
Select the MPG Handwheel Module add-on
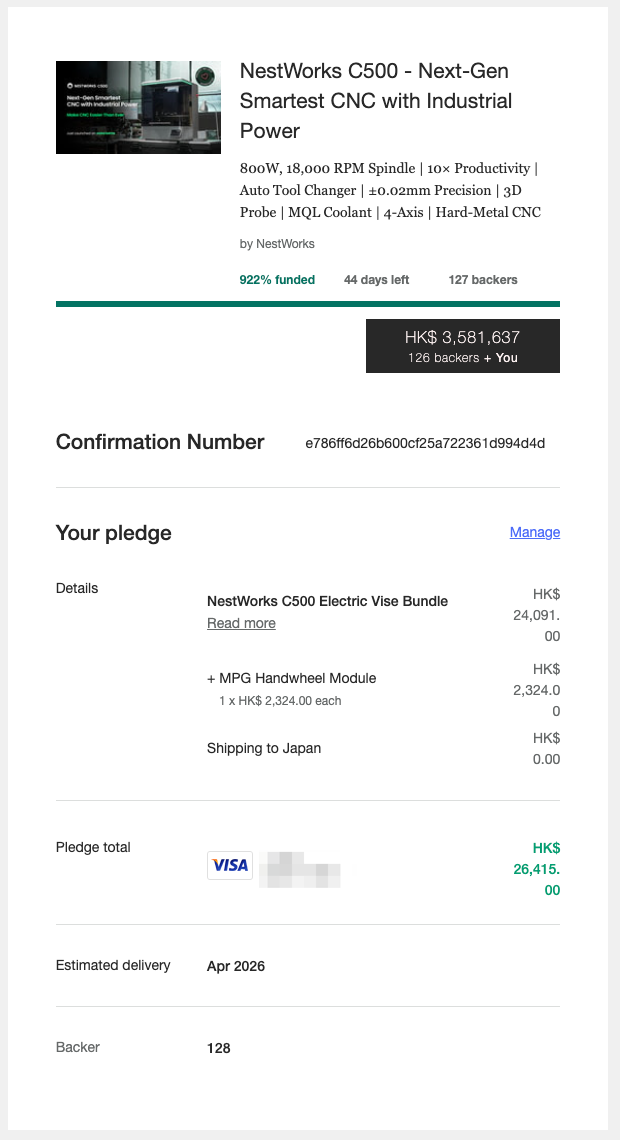291,678
